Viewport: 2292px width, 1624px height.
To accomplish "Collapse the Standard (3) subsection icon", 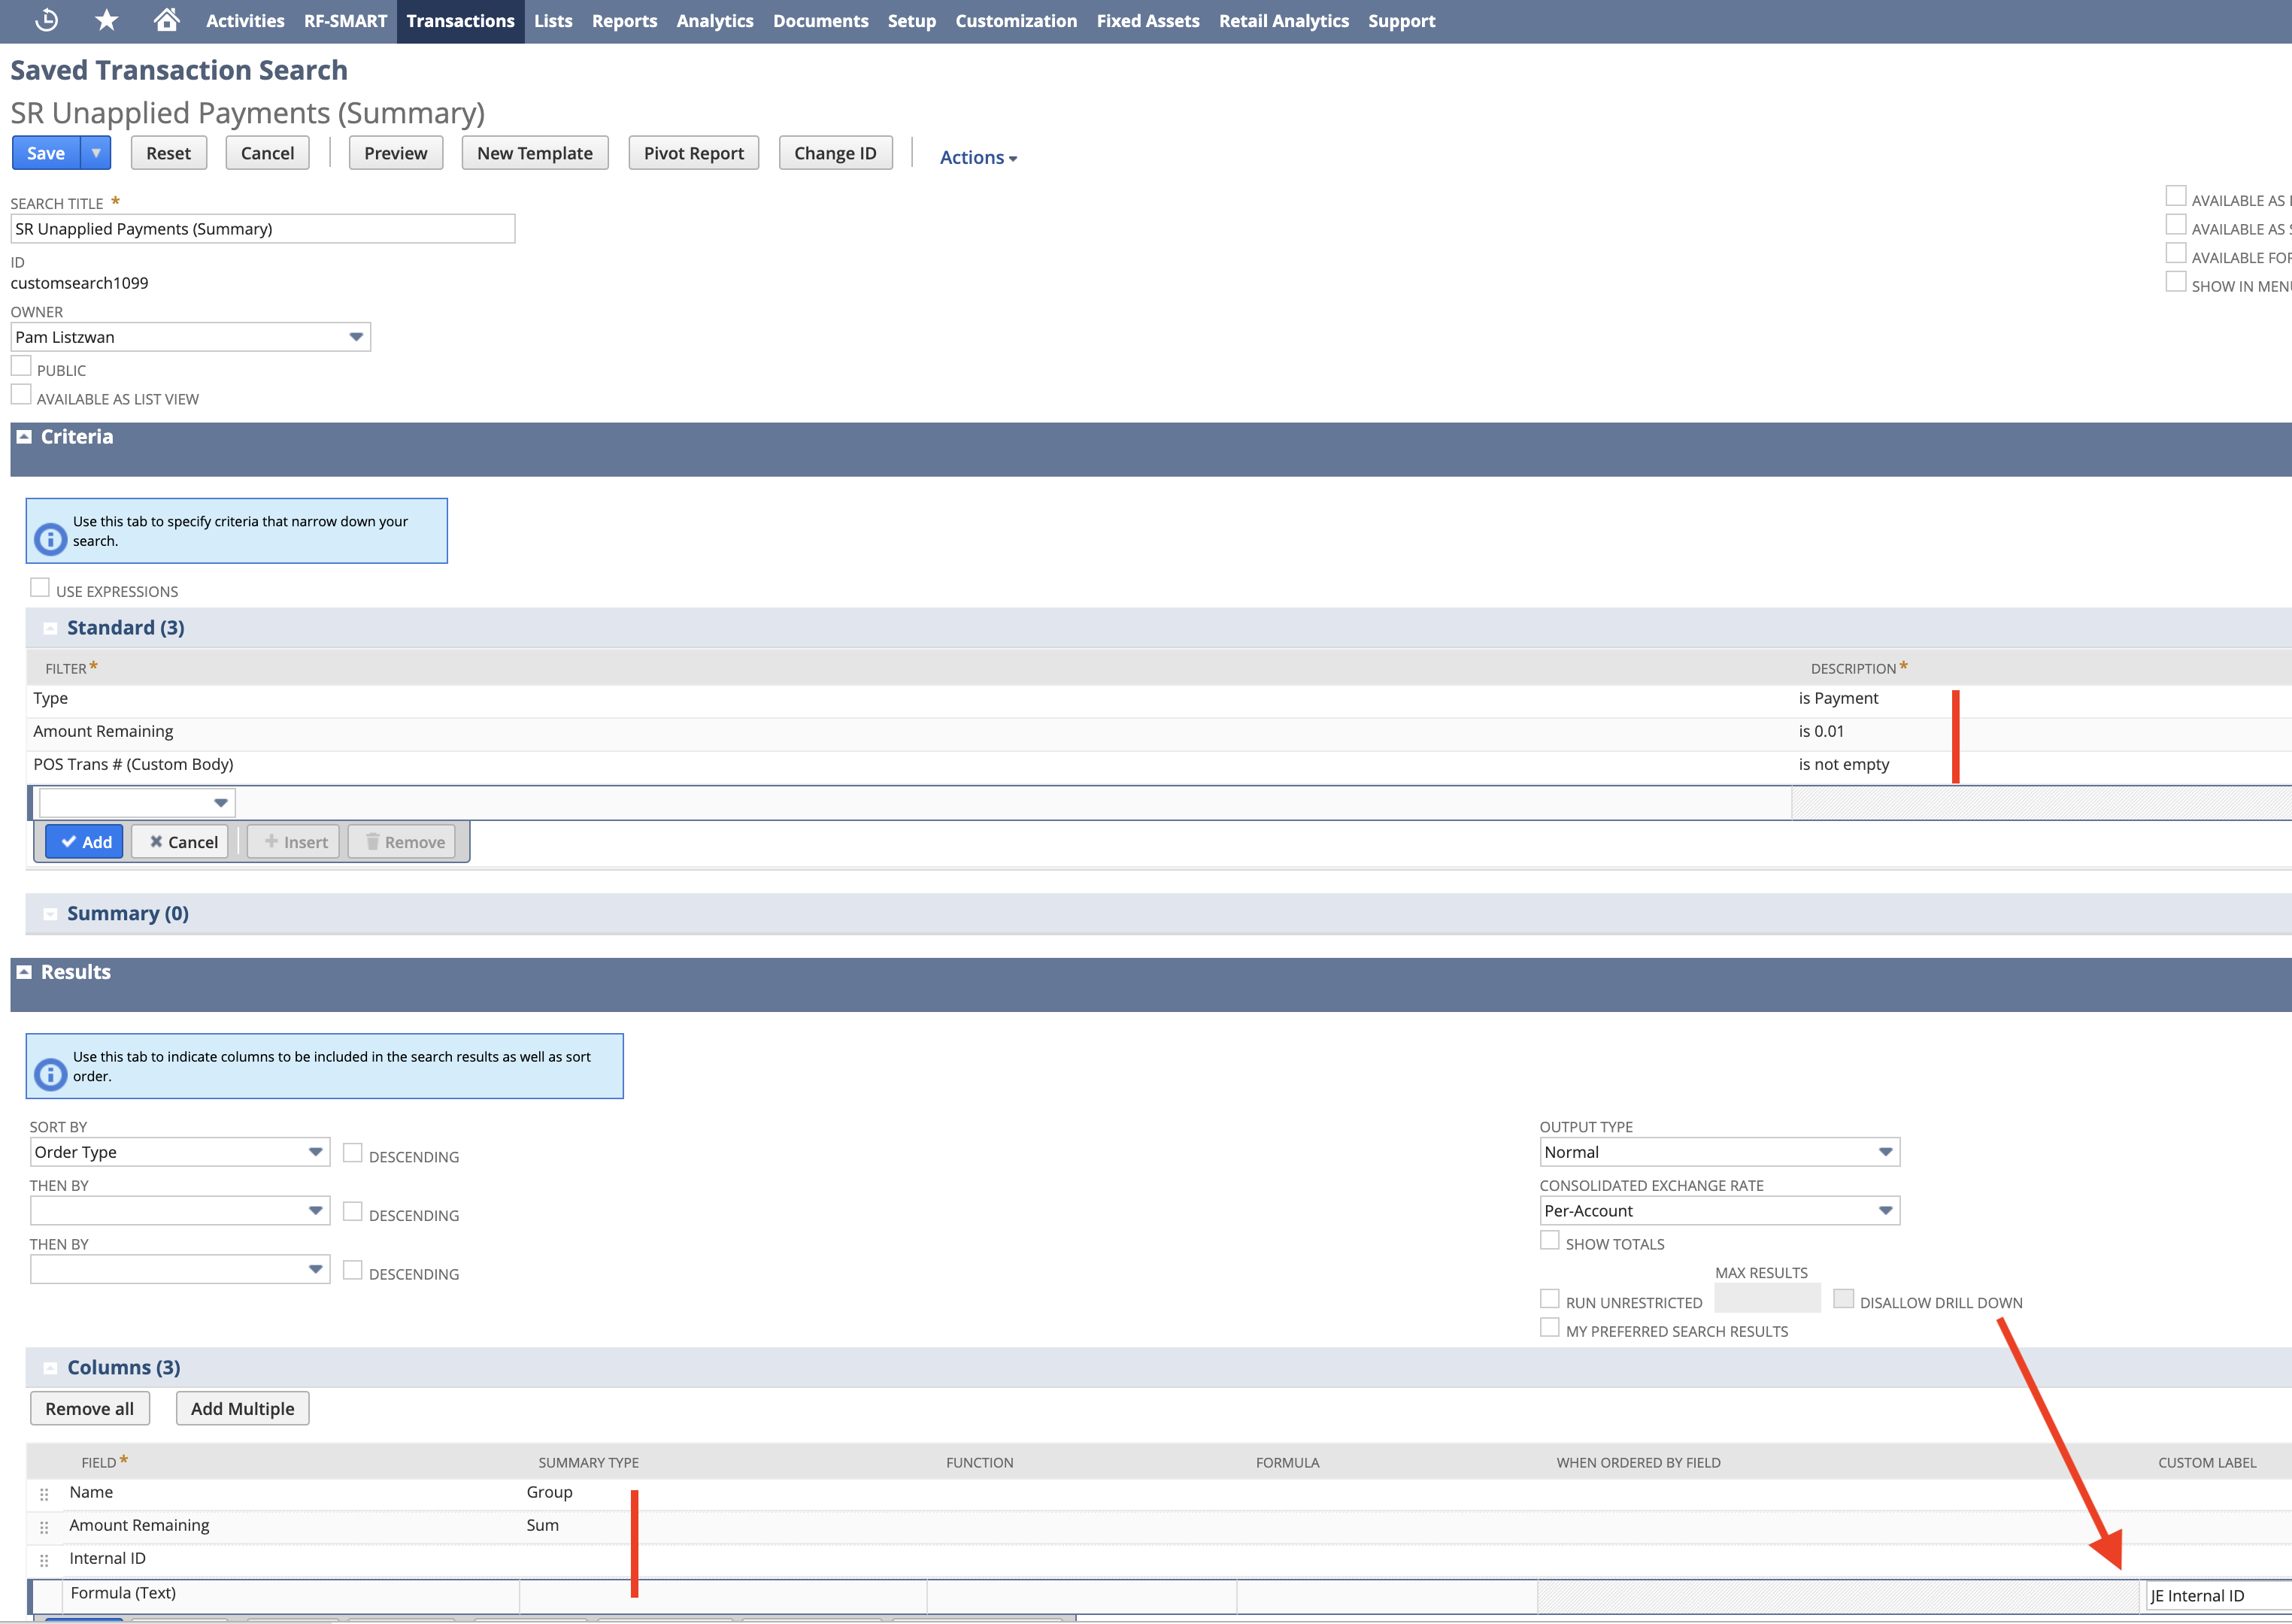I will click(50, 629).
